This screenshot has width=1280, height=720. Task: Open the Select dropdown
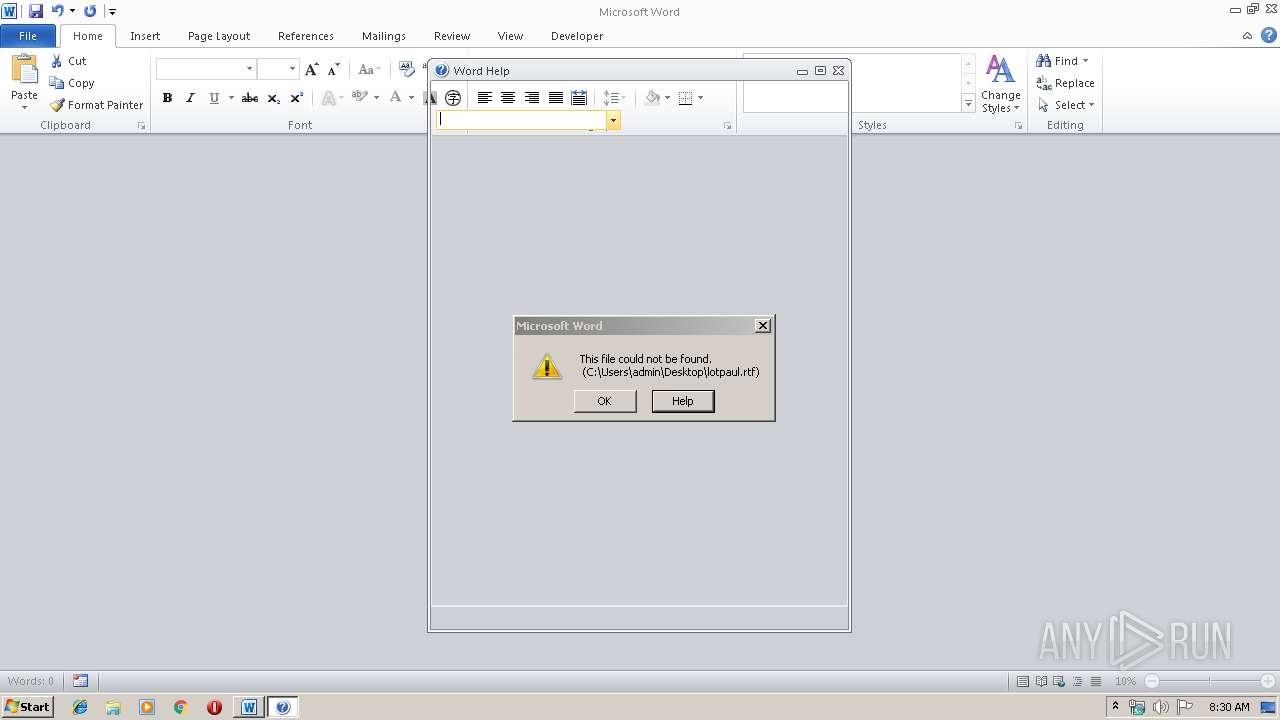(x=1066, y=105)
